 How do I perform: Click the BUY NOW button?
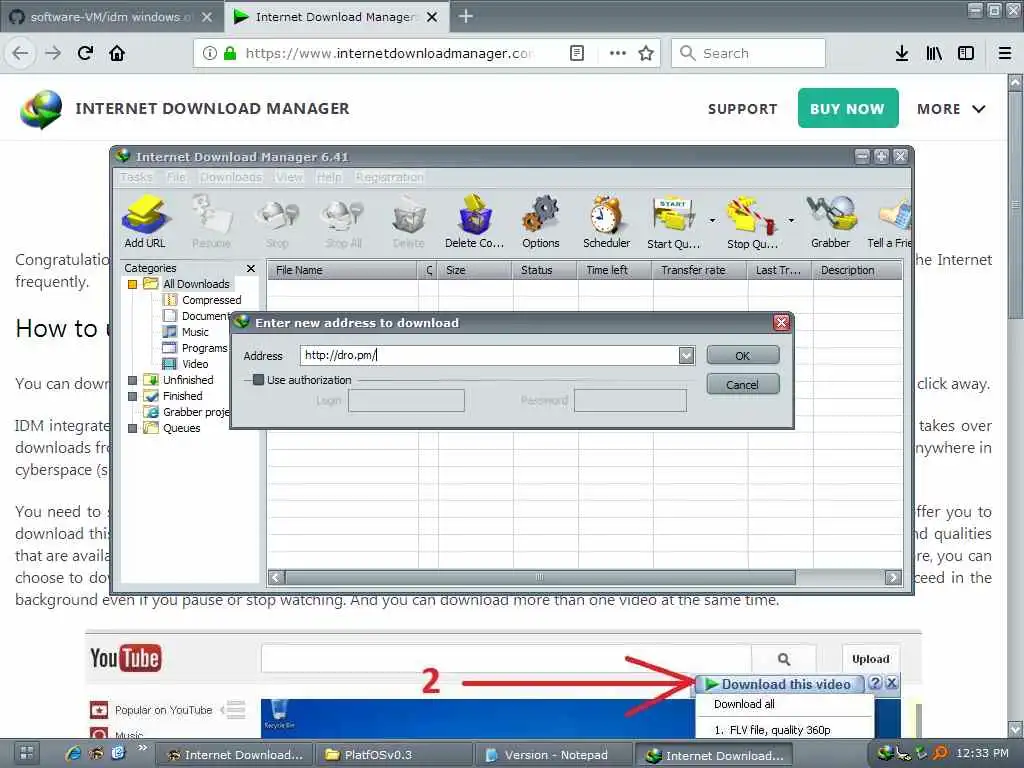[x=848, y=108]
